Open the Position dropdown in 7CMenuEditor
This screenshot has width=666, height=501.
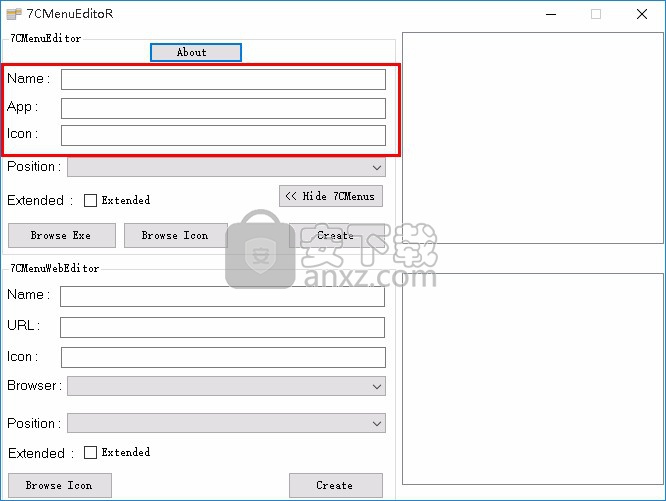coord(226,167)
